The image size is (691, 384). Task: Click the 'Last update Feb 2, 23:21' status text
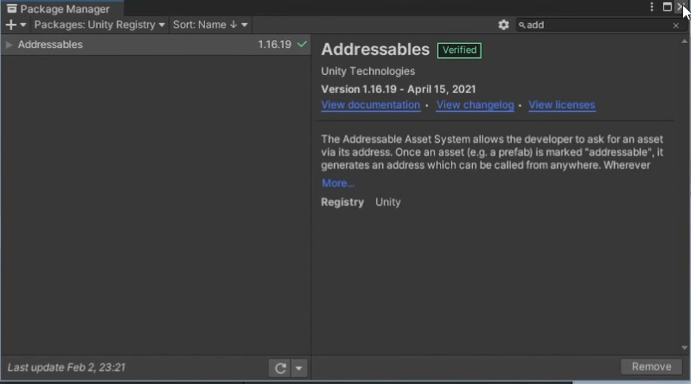point(67,367)
